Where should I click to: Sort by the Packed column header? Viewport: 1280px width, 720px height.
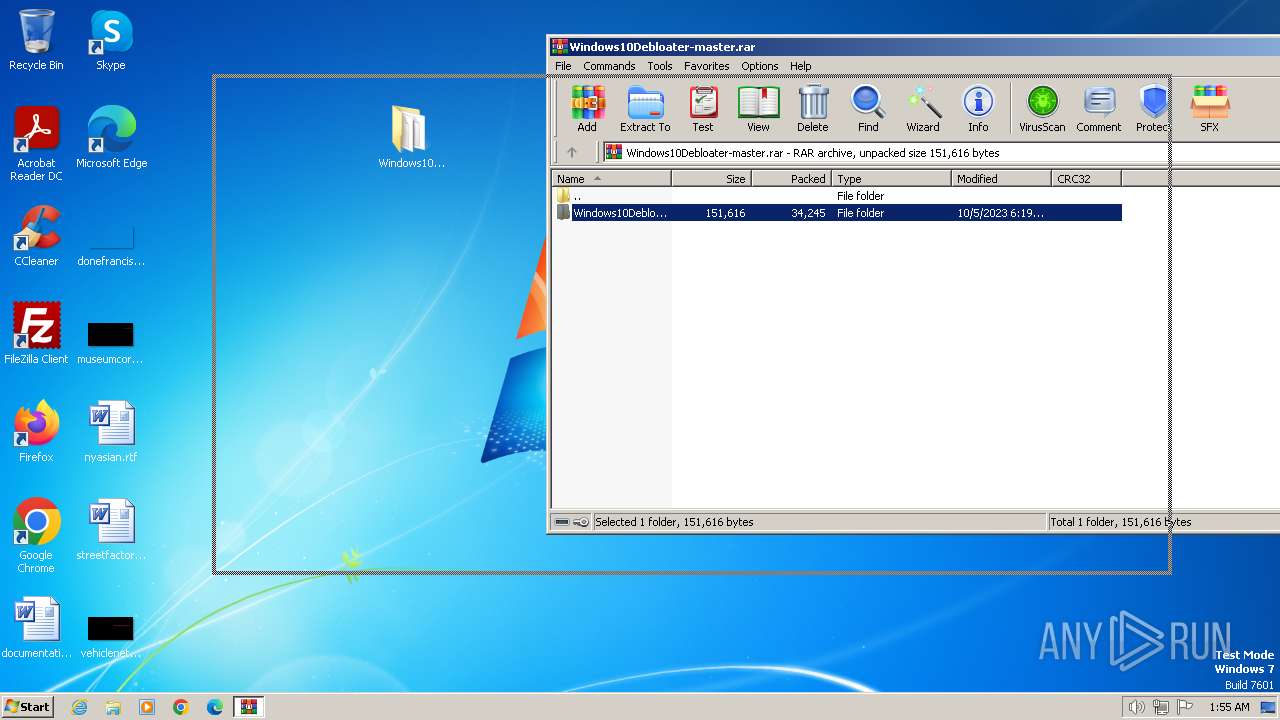click(x=792, y=179)
